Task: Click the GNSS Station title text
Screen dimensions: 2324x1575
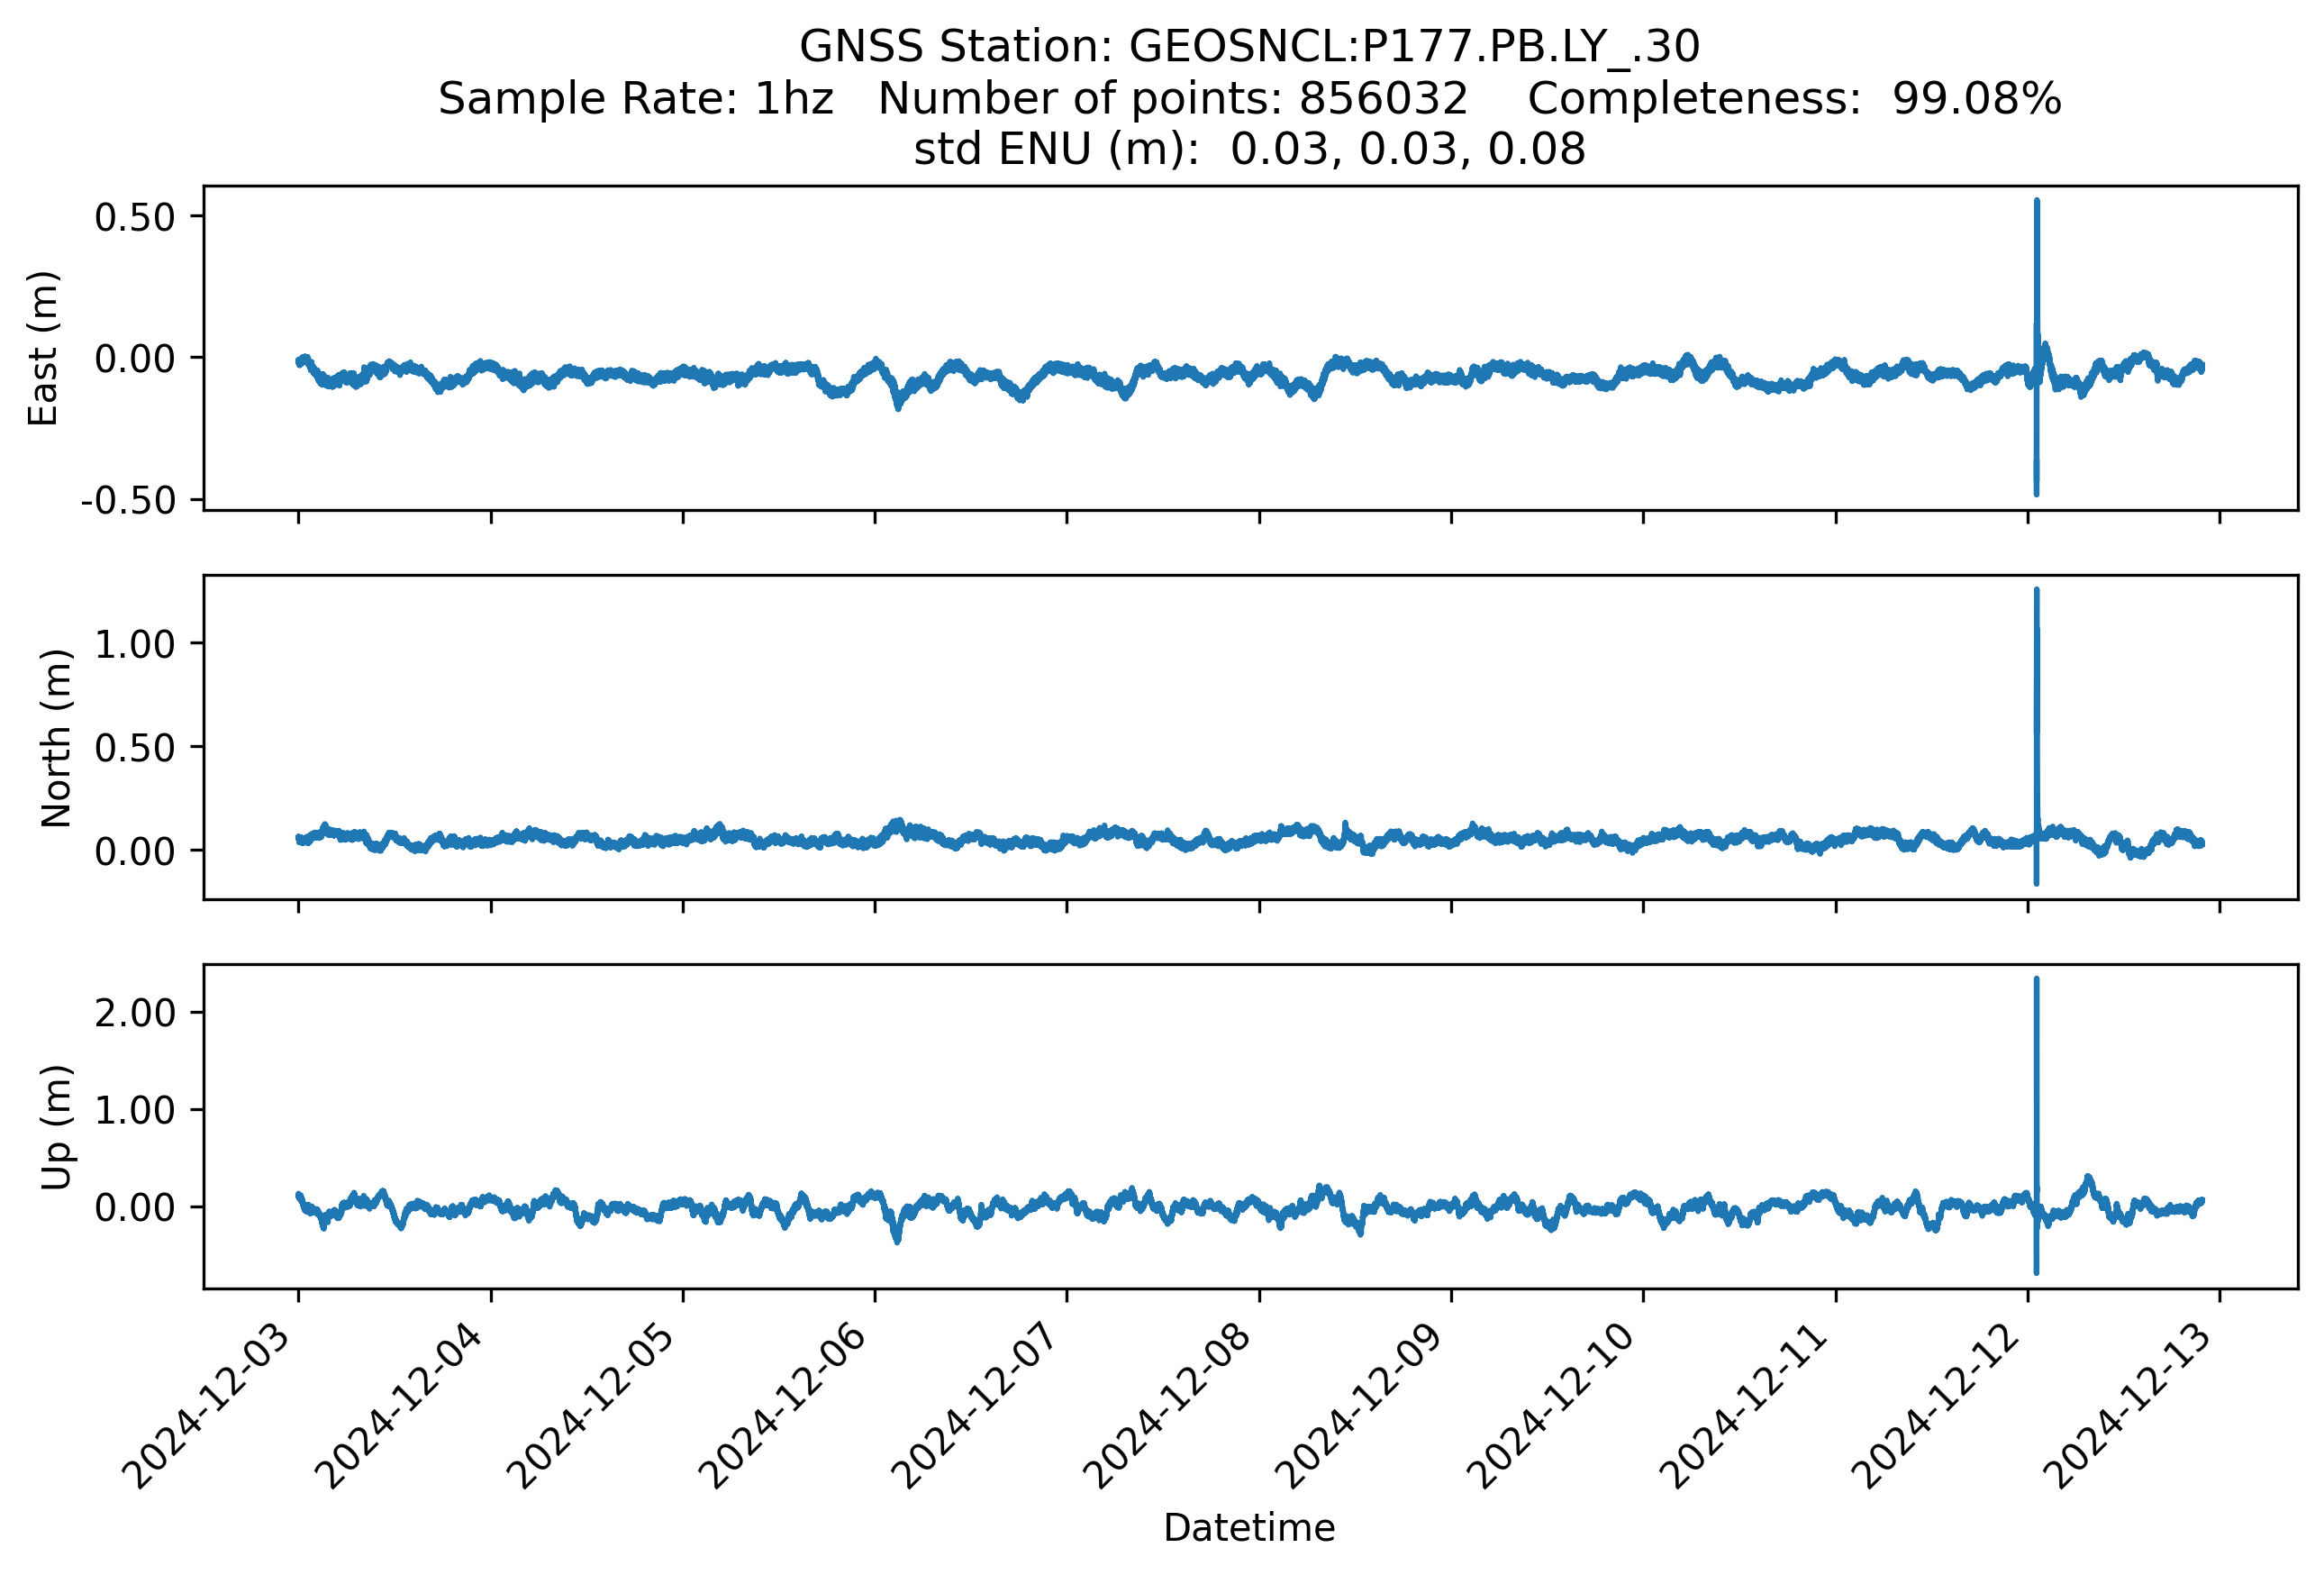Action: pos(1249,47)
